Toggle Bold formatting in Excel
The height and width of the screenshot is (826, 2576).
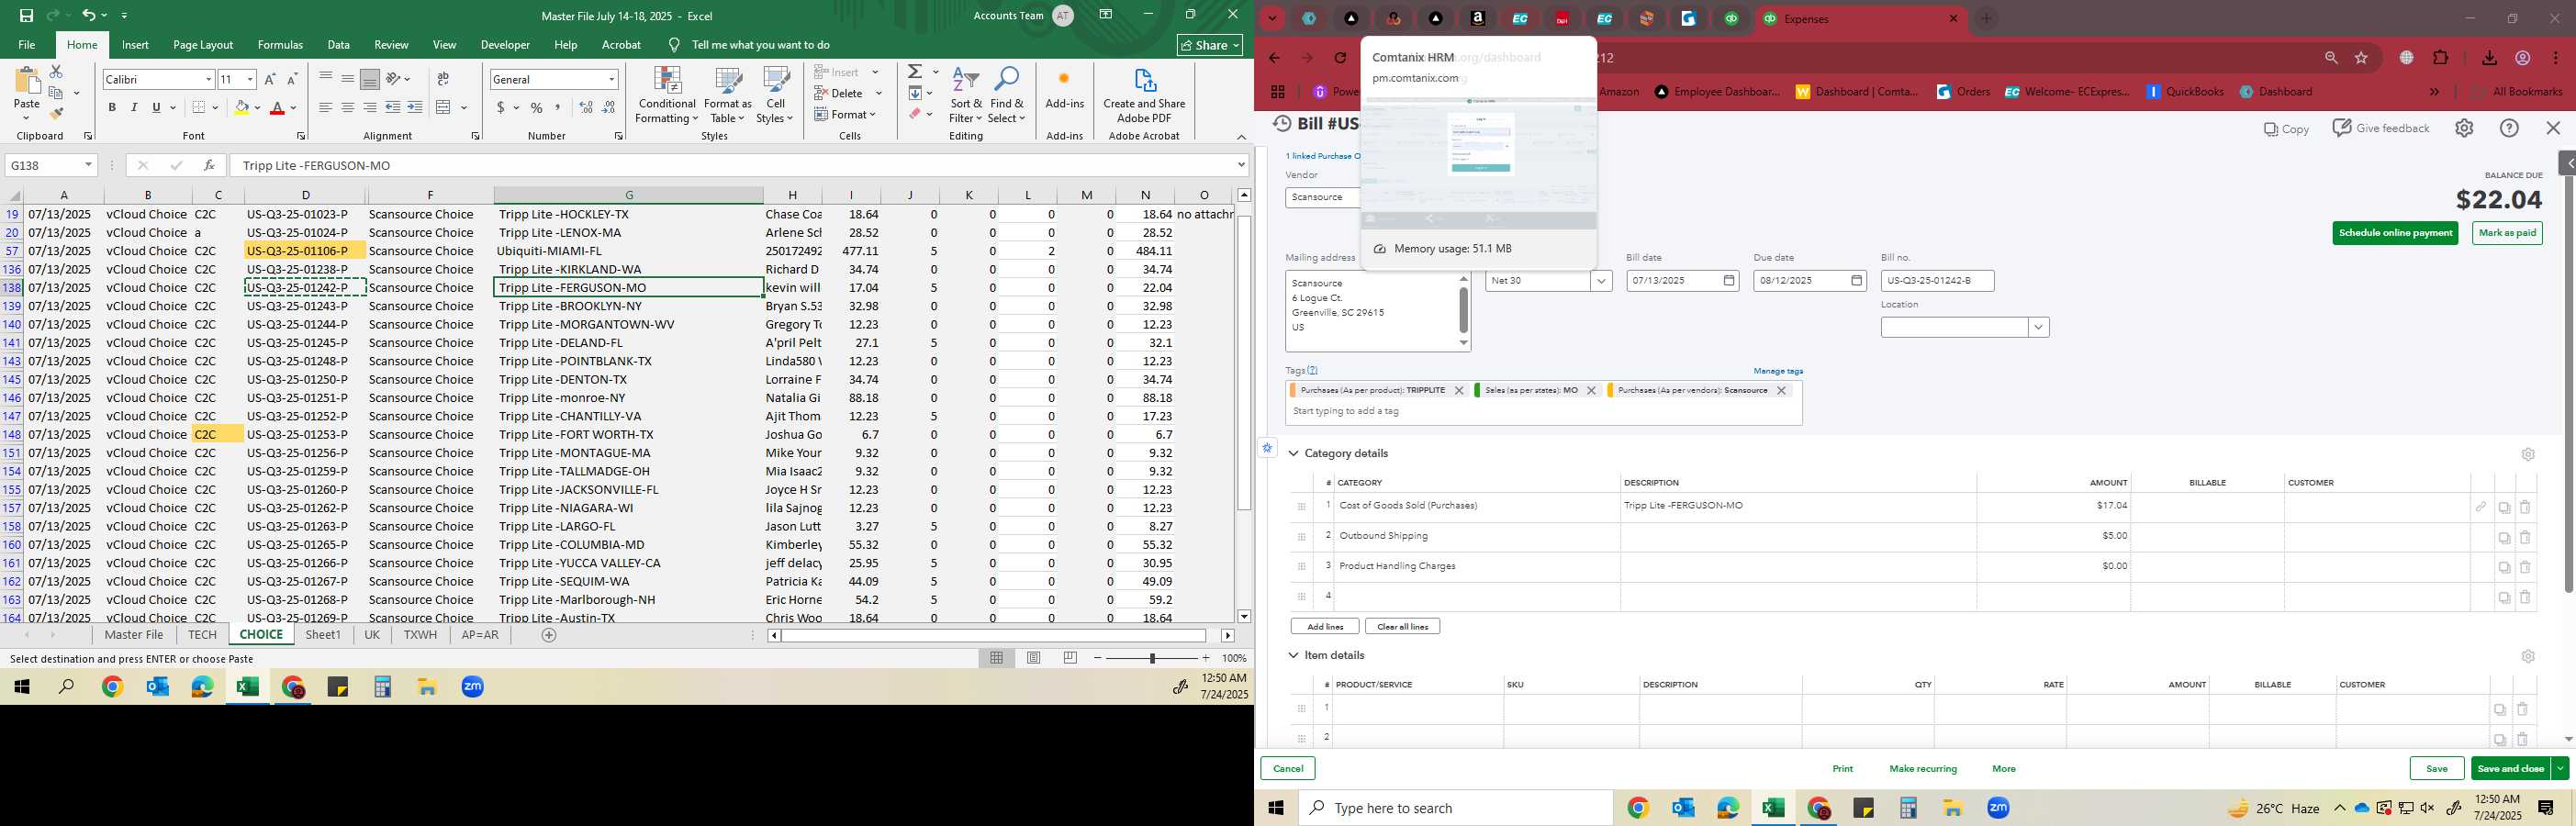[x=112, y=108]
